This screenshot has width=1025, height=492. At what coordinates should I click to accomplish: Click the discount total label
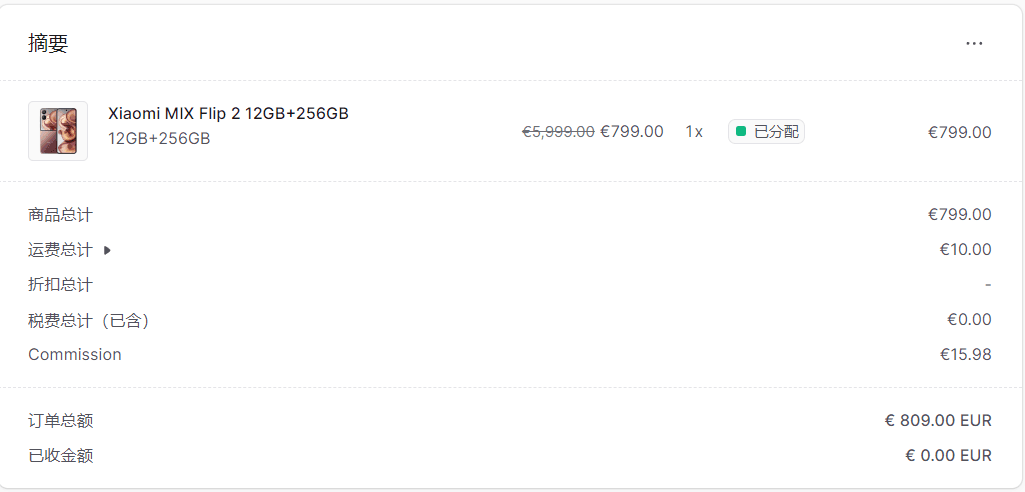coord(60,285)
